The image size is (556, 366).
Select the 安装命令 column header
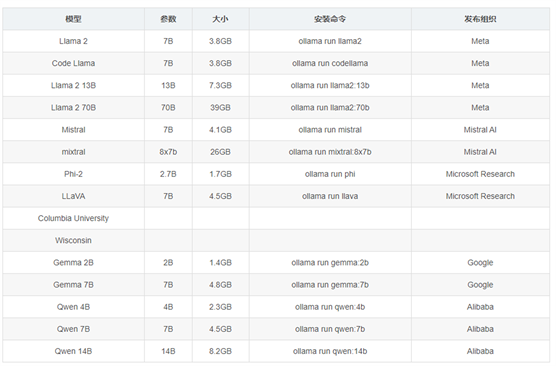click(x=330, y=19)
